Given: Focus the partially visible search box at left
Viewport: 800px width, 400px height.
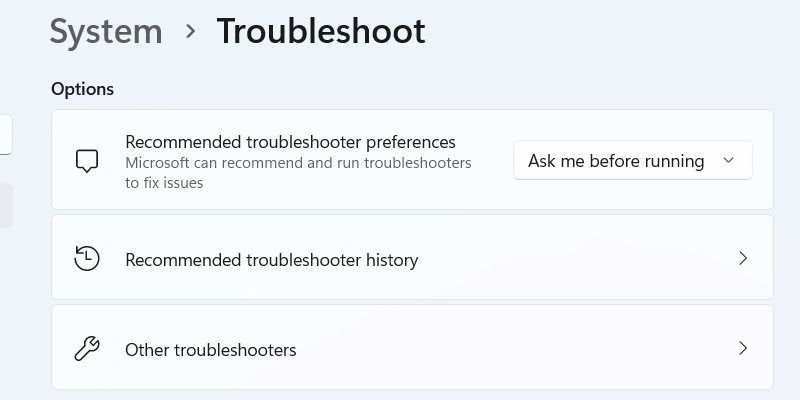Looking at the screenshot, I should click(x=6, y=135).
